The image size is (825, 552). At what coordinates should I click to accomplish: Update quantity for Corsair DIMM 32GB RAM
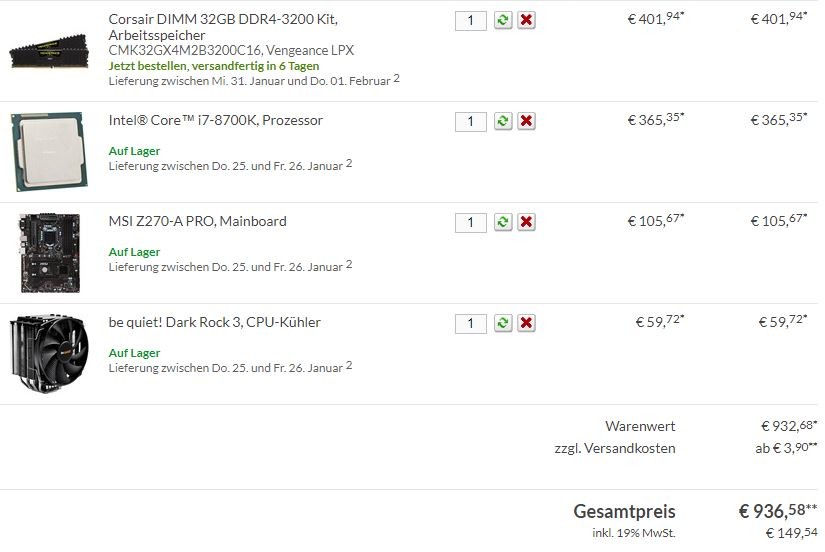pyautogui.click(x=503, y=21)
